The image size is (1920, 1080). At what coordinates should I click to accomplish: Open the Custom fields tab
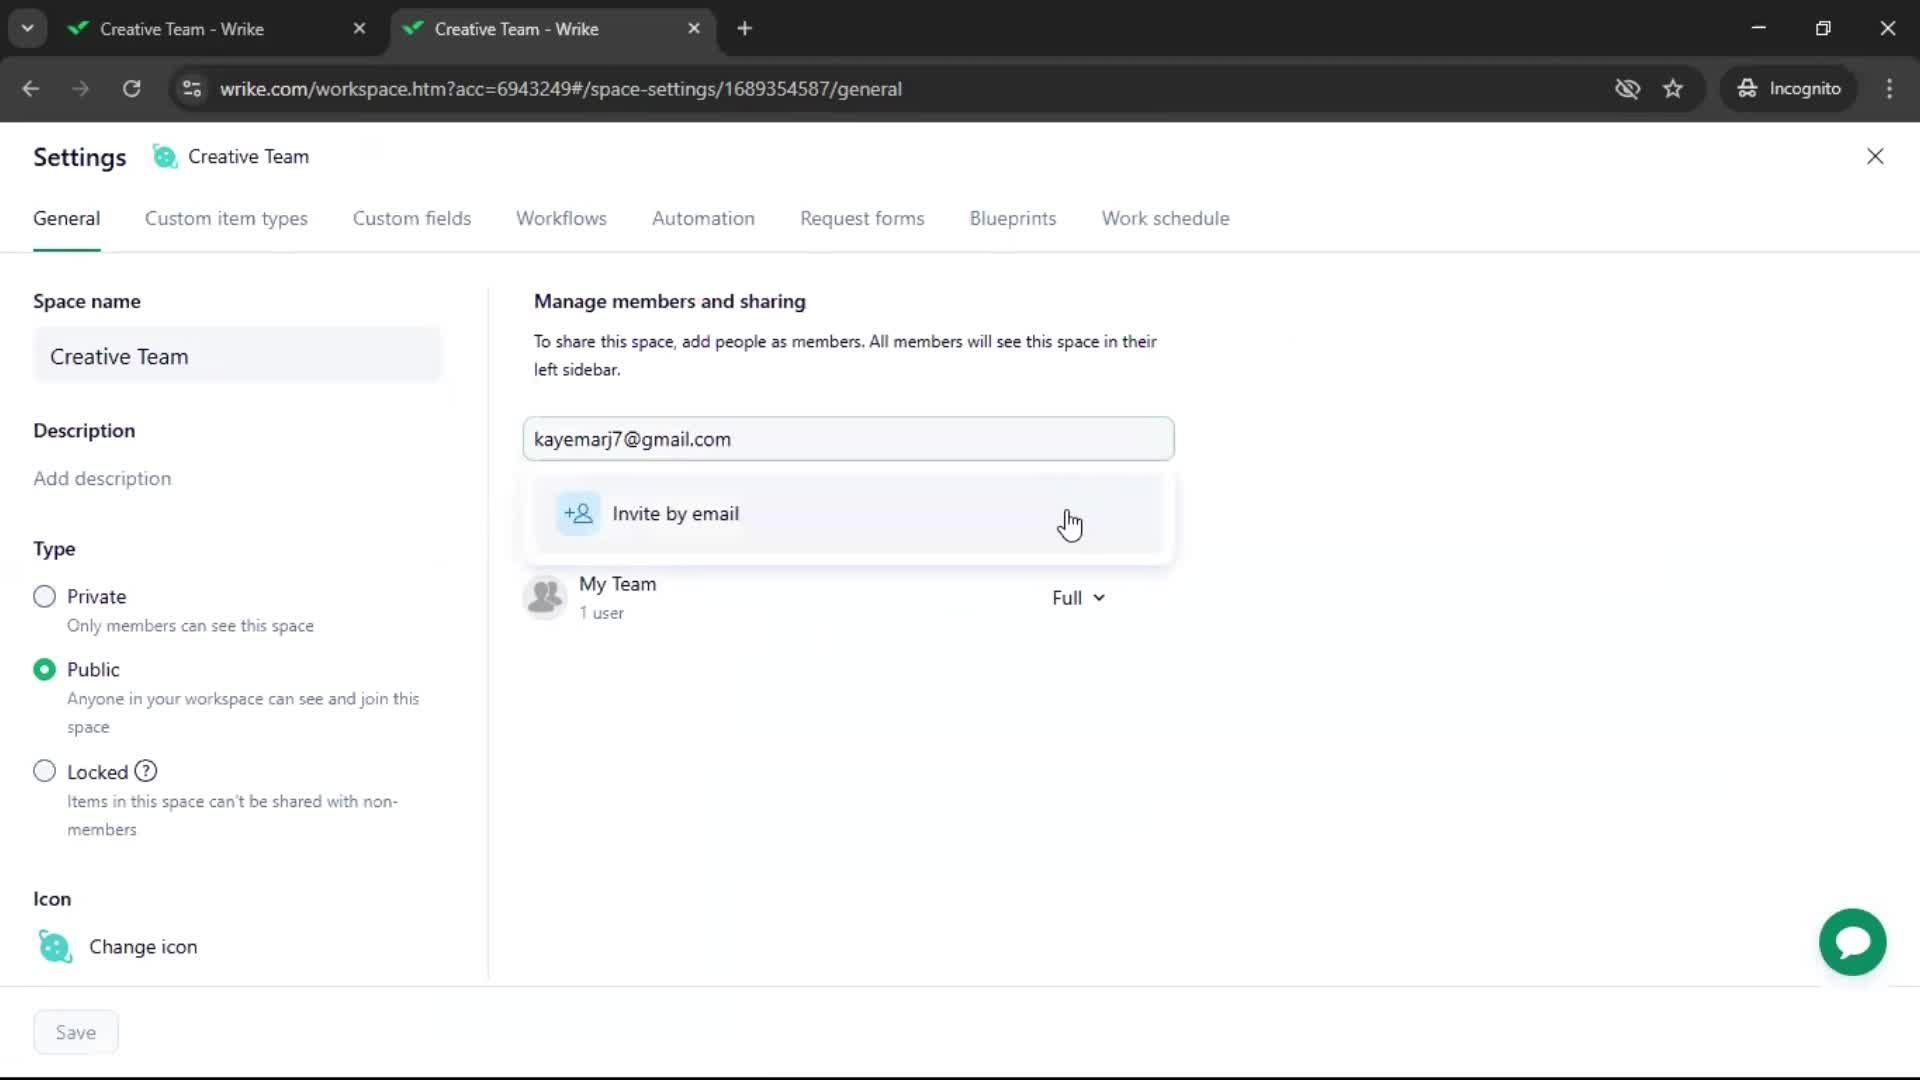tap(411, 219)
